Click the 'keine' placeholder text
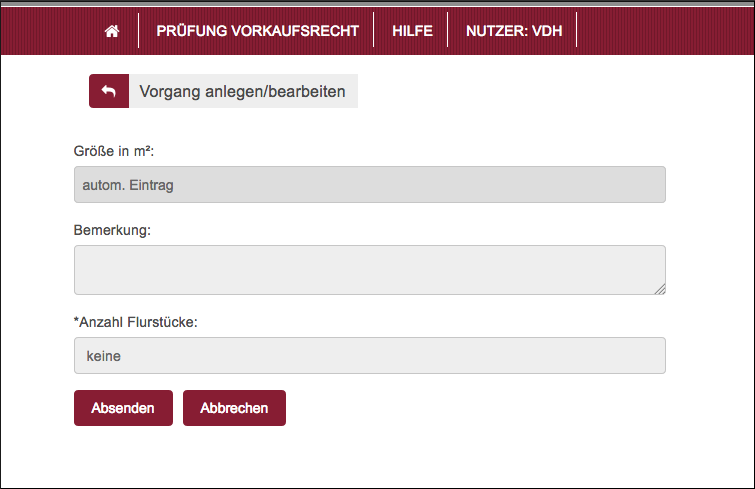The image size is (755, 489). click(104, 355)
